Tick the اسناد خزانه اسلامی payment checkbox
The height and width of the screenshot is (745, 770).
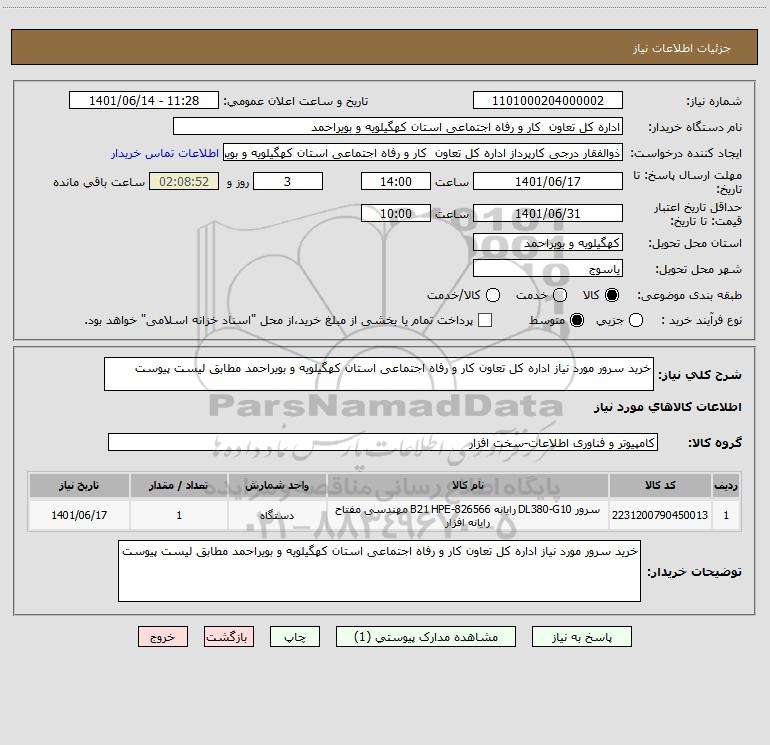click(485, 320)
